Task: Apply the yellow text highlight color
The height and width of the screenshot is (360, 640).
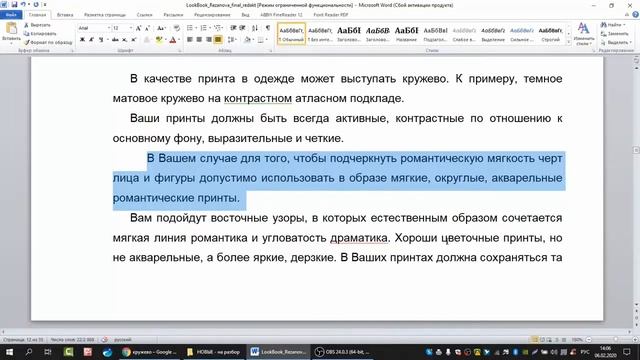Action: click(159, 40)
